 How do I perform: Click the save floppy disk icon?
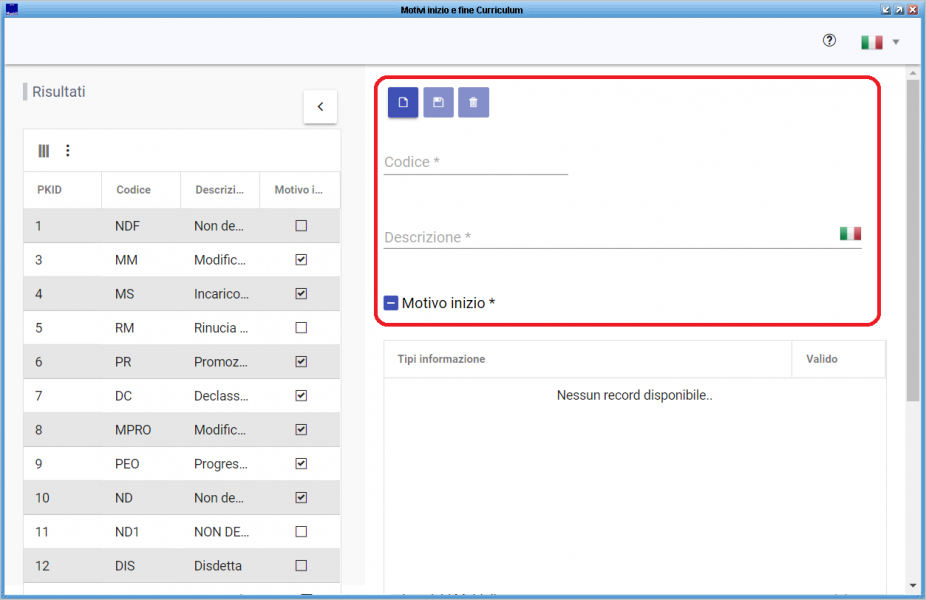438,102
